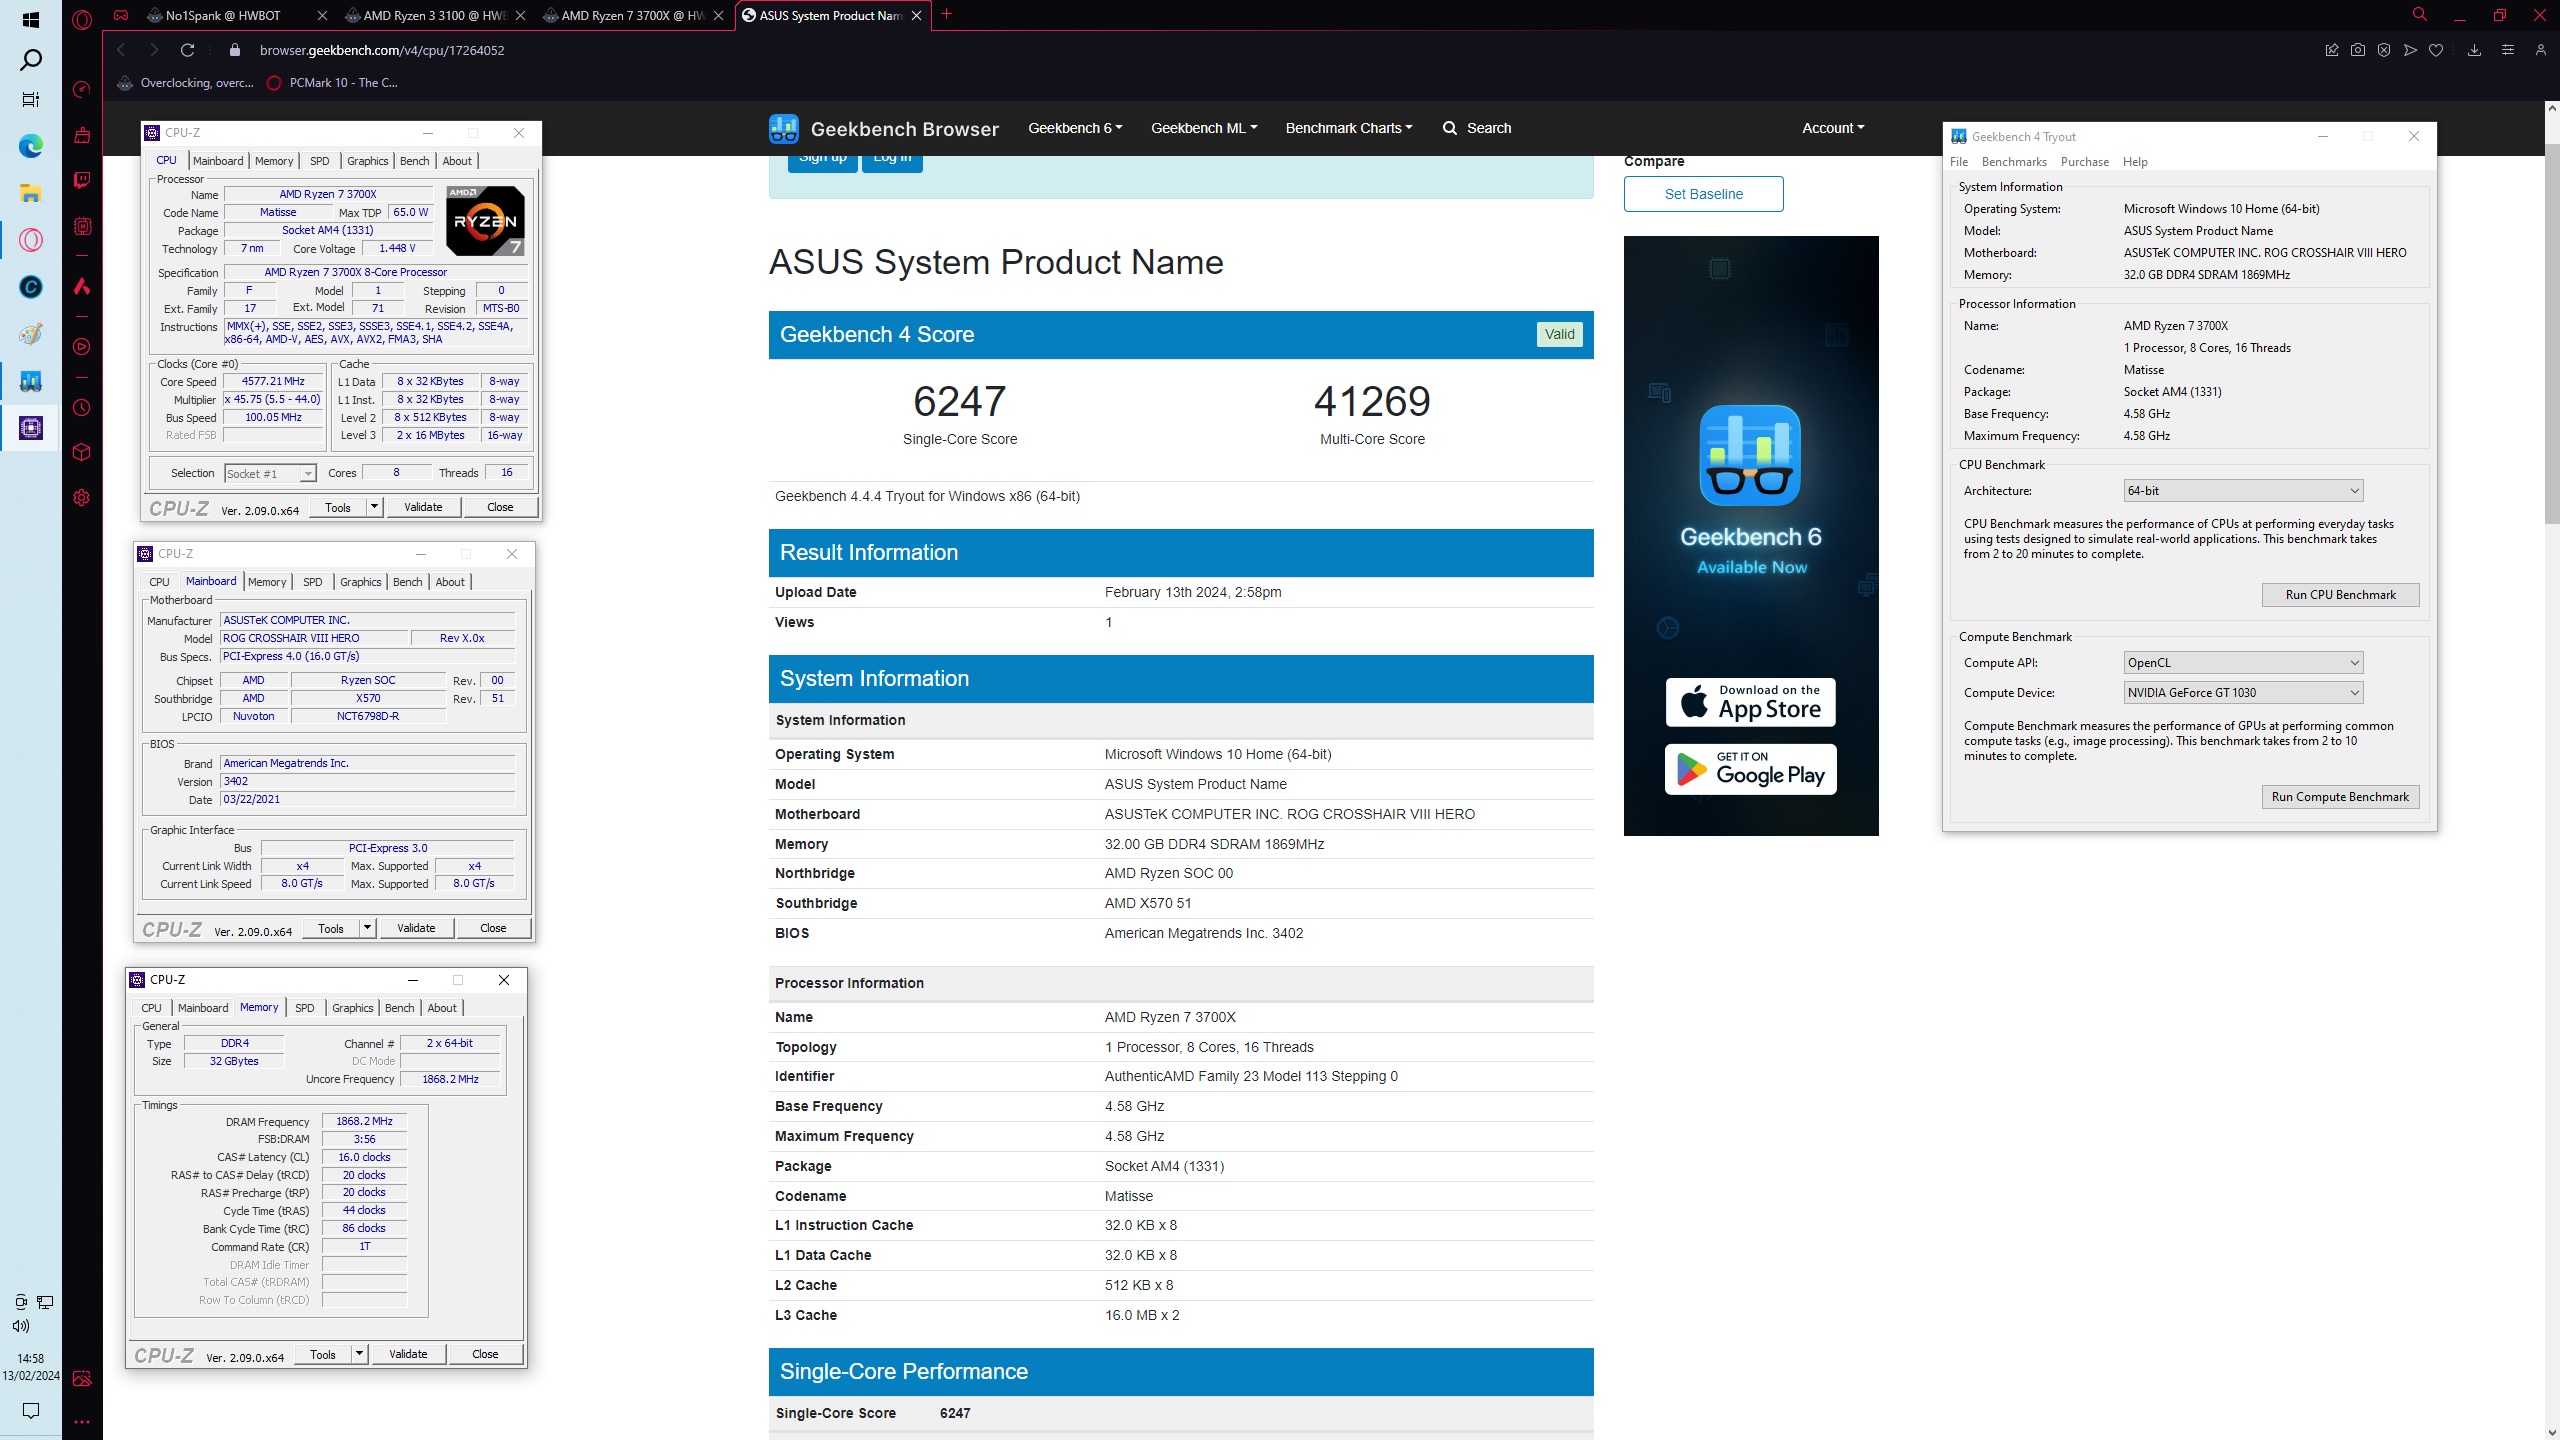Switch to Bench tab in top CPU-Z window
Image resolution: width=2560 pixels, height=1440 pixels.
(x=414, y=161)
